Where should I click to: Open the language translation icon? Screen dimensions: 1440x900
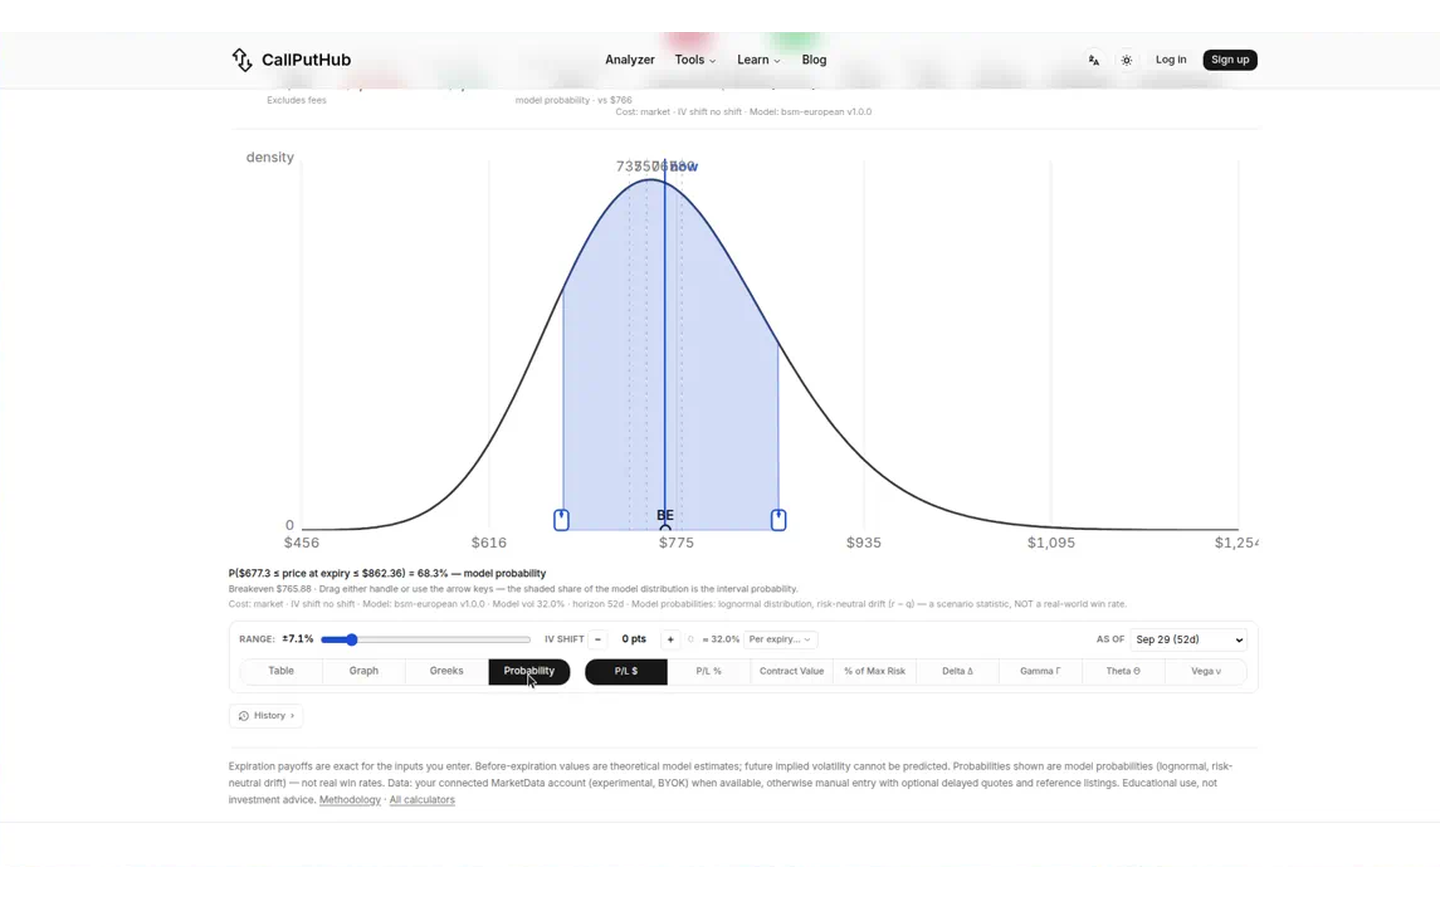click(x=1094, y=60)
